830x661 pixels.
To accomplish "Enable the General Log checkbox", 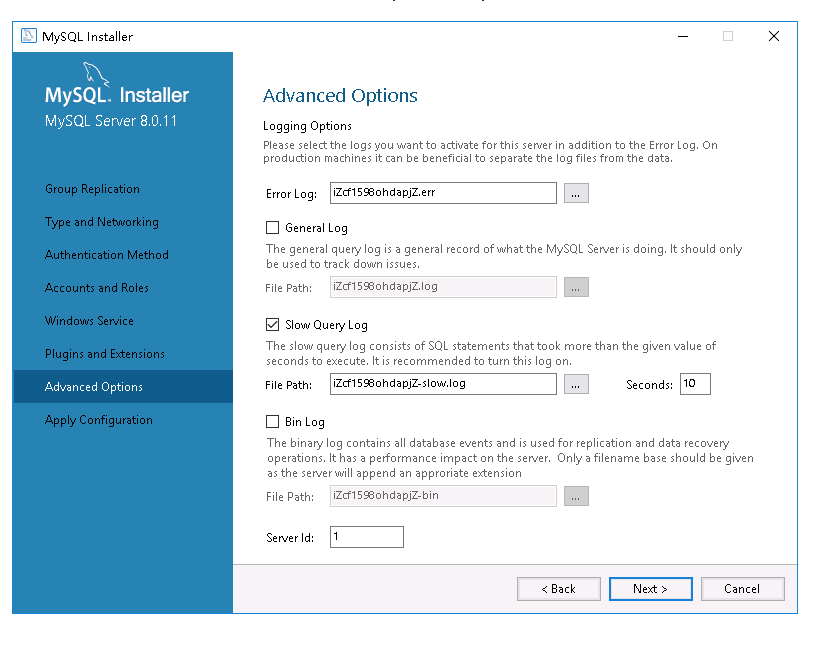I will (x=272, y=228).
